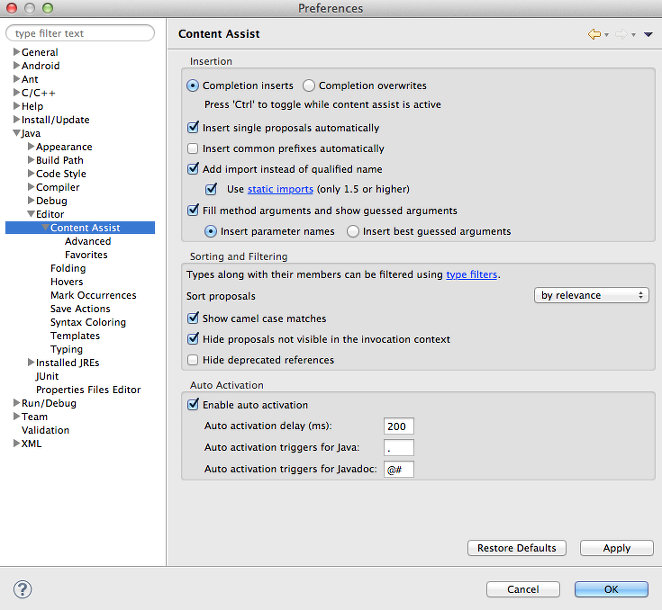662x610 pixels.
Task: Open Sort proposals by relevance dropdown
Action: click(x=591, y=295)
